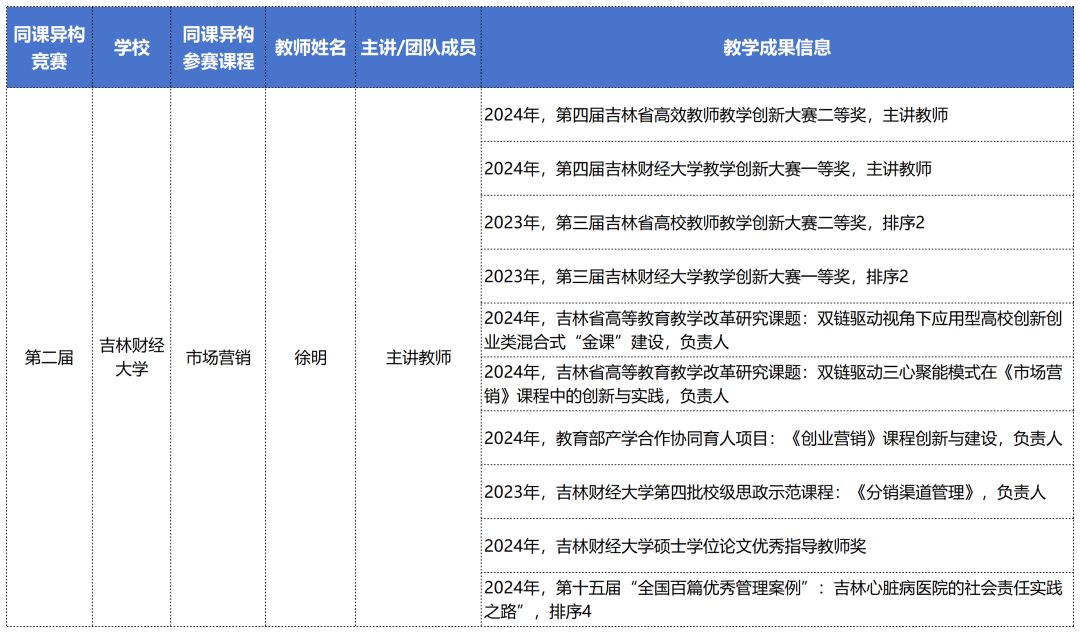The width and height of the screenshot is (1080, 633).
Task: Click the 《分销渠道管理》思政示范课程 row
Action: pos(777,492)
